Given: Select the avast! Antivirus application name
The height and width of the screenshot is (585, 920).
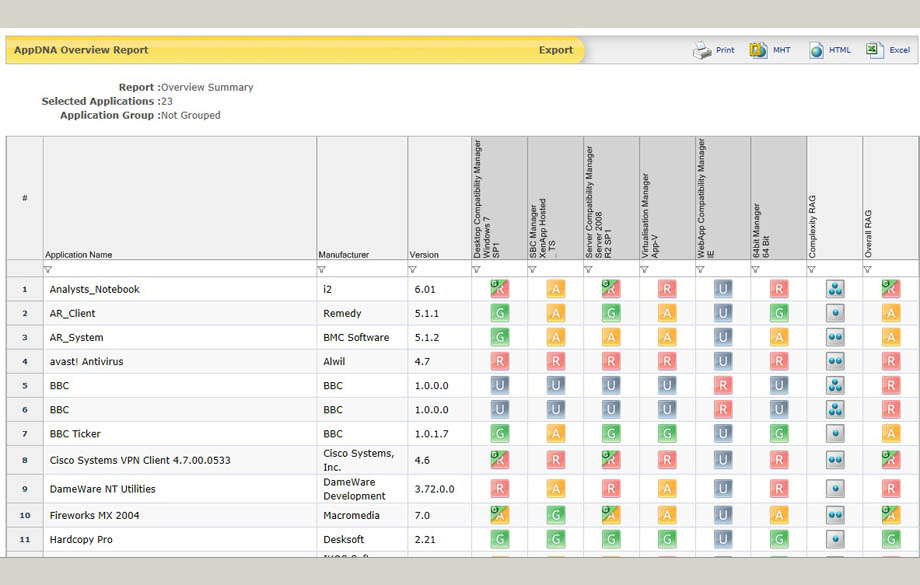Looking at the screenshot, I should pyautogui.click(x=86, y=361).
